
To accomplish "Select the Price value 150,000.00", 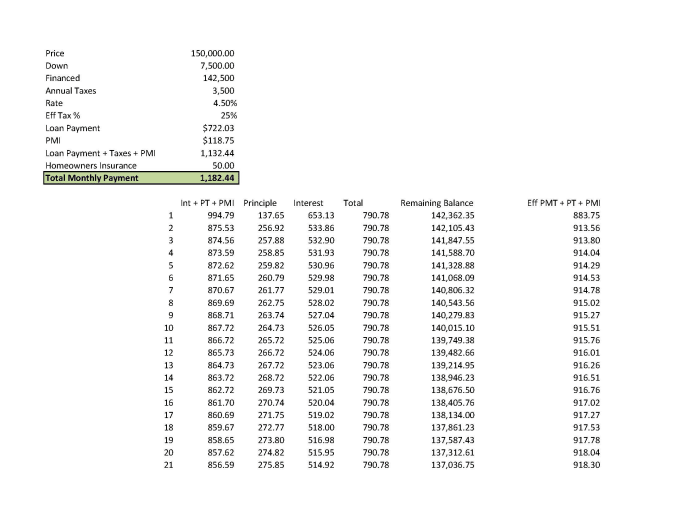I will [212, 53].
